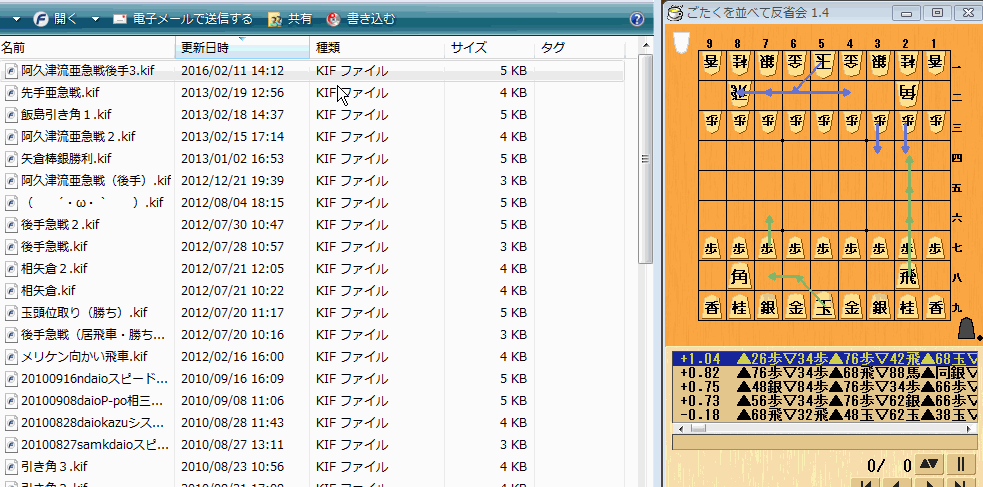Select the +0.75 analysis line
This screenshot has height=487, width=983.
coord(824,387)
